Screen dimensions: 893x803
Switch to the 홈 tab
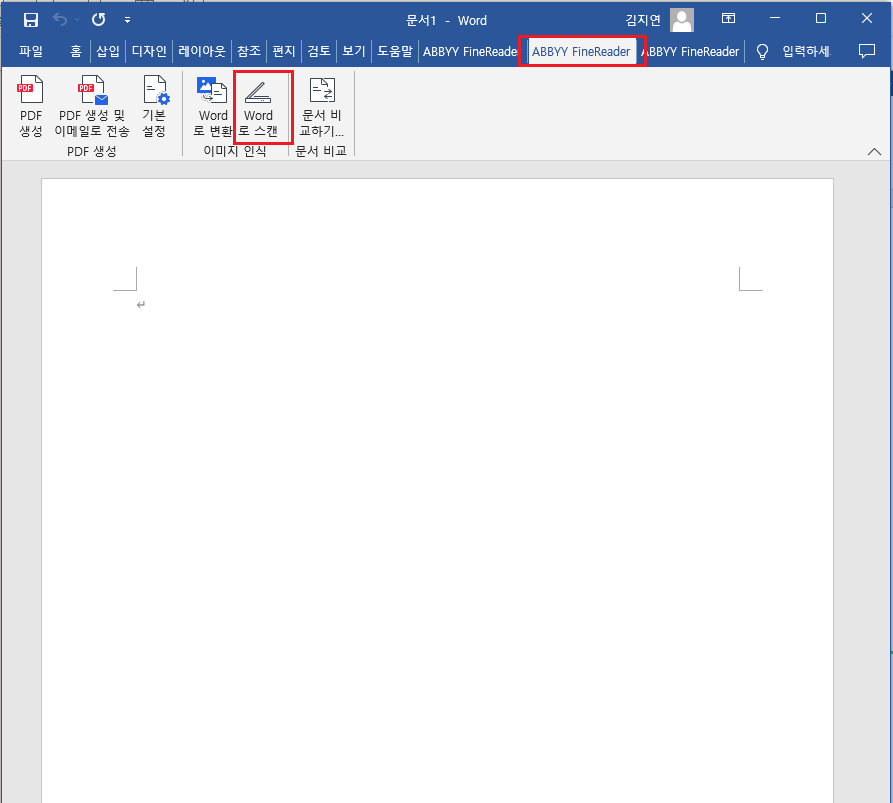76,51
